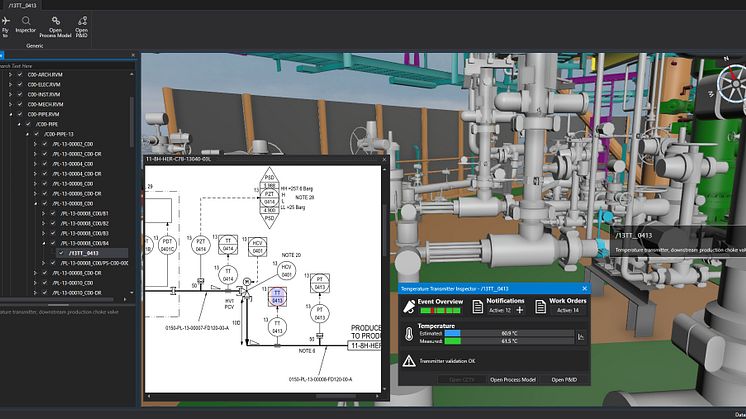Uncheck C00-PIPE.RVM visibility checkbox

tap(20, 114)
